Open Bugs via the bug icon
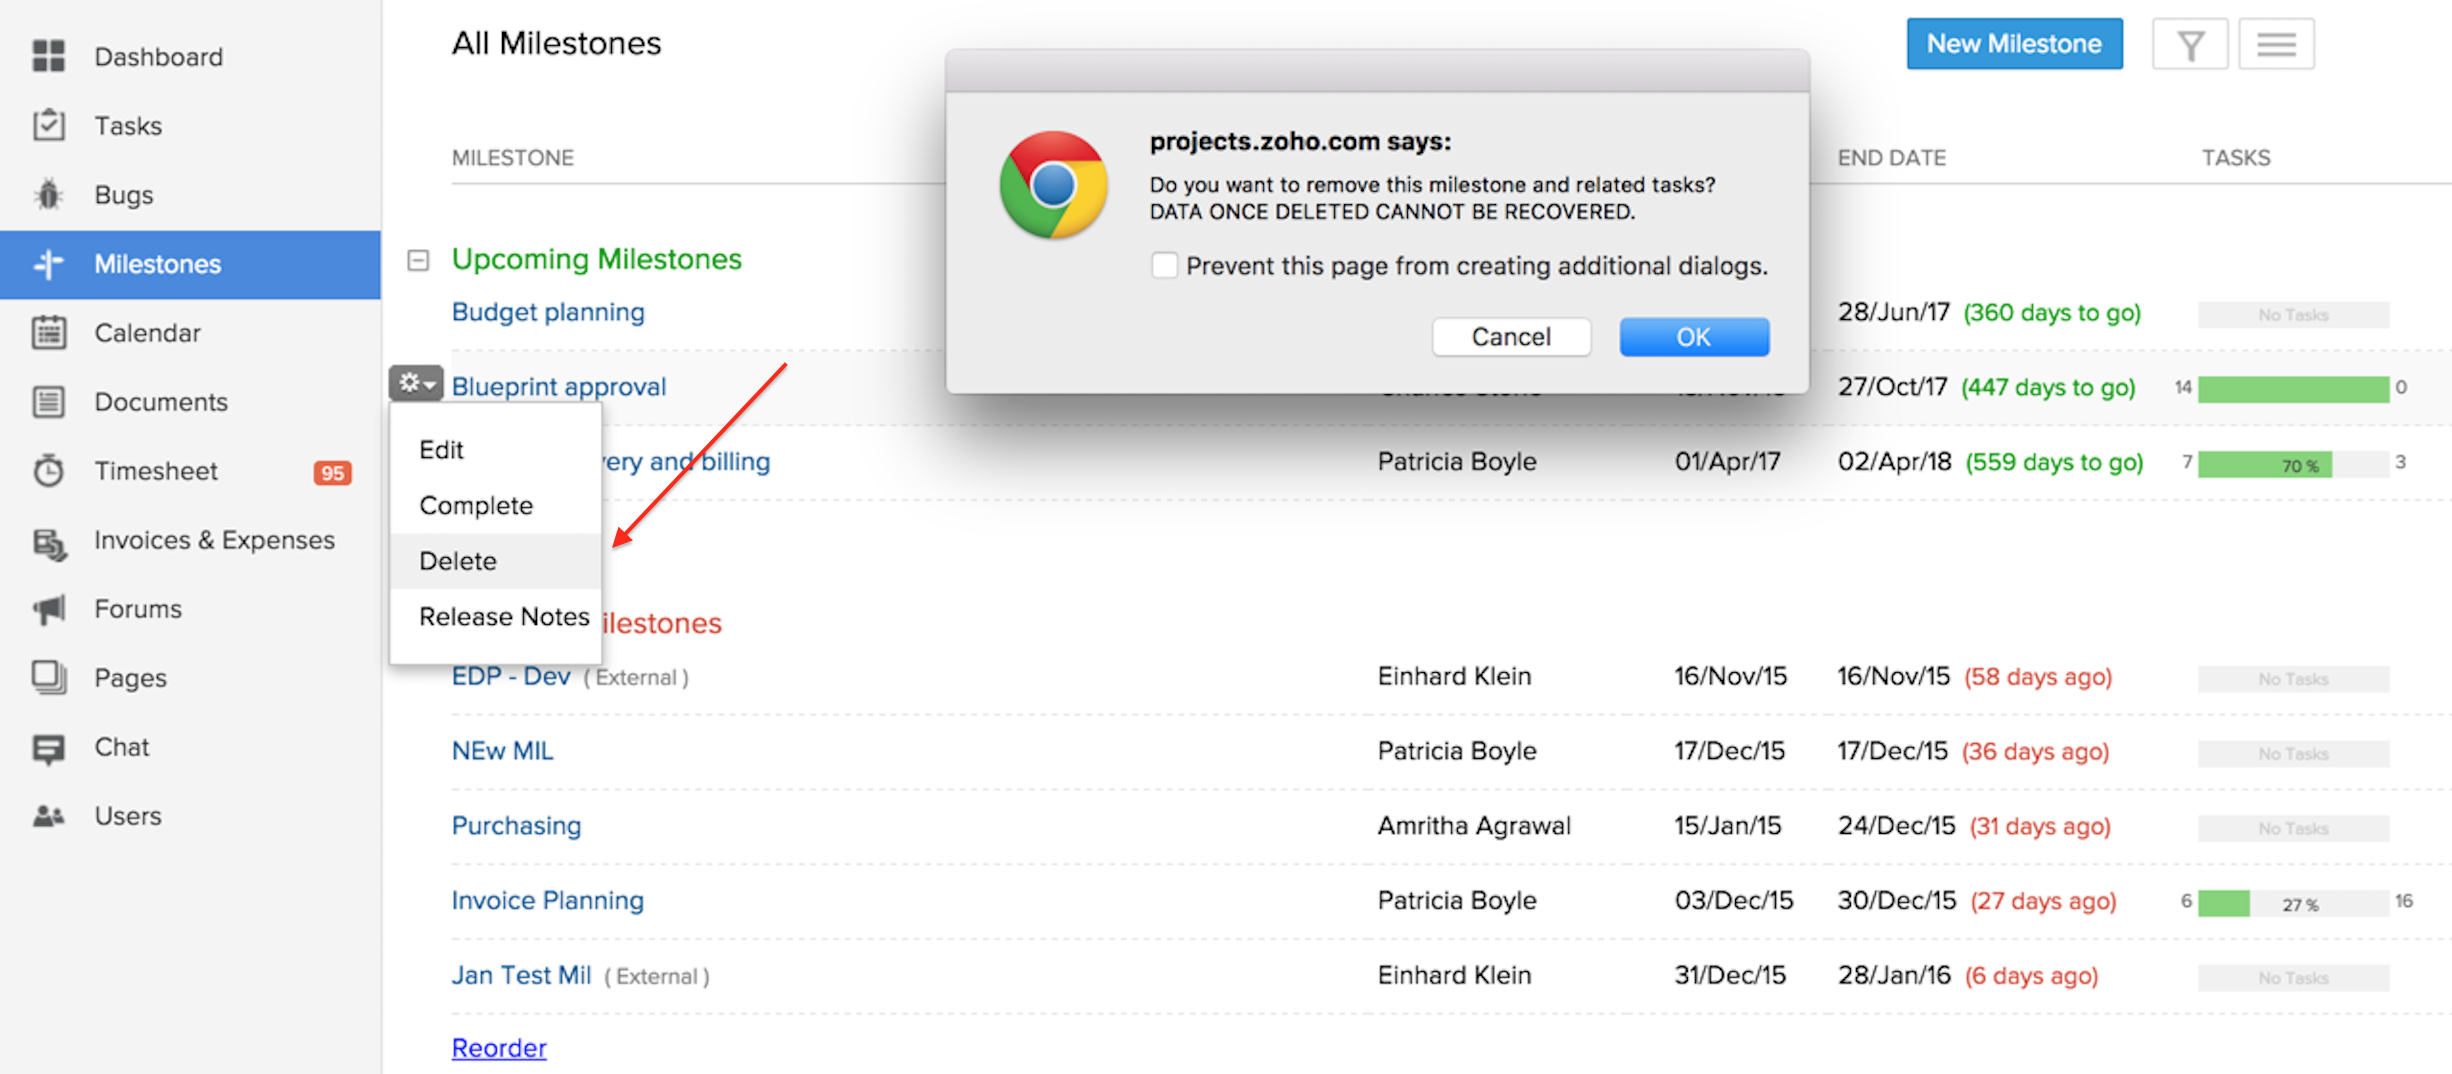Screen dimensions: 2452x1074 tap(48, 195)
